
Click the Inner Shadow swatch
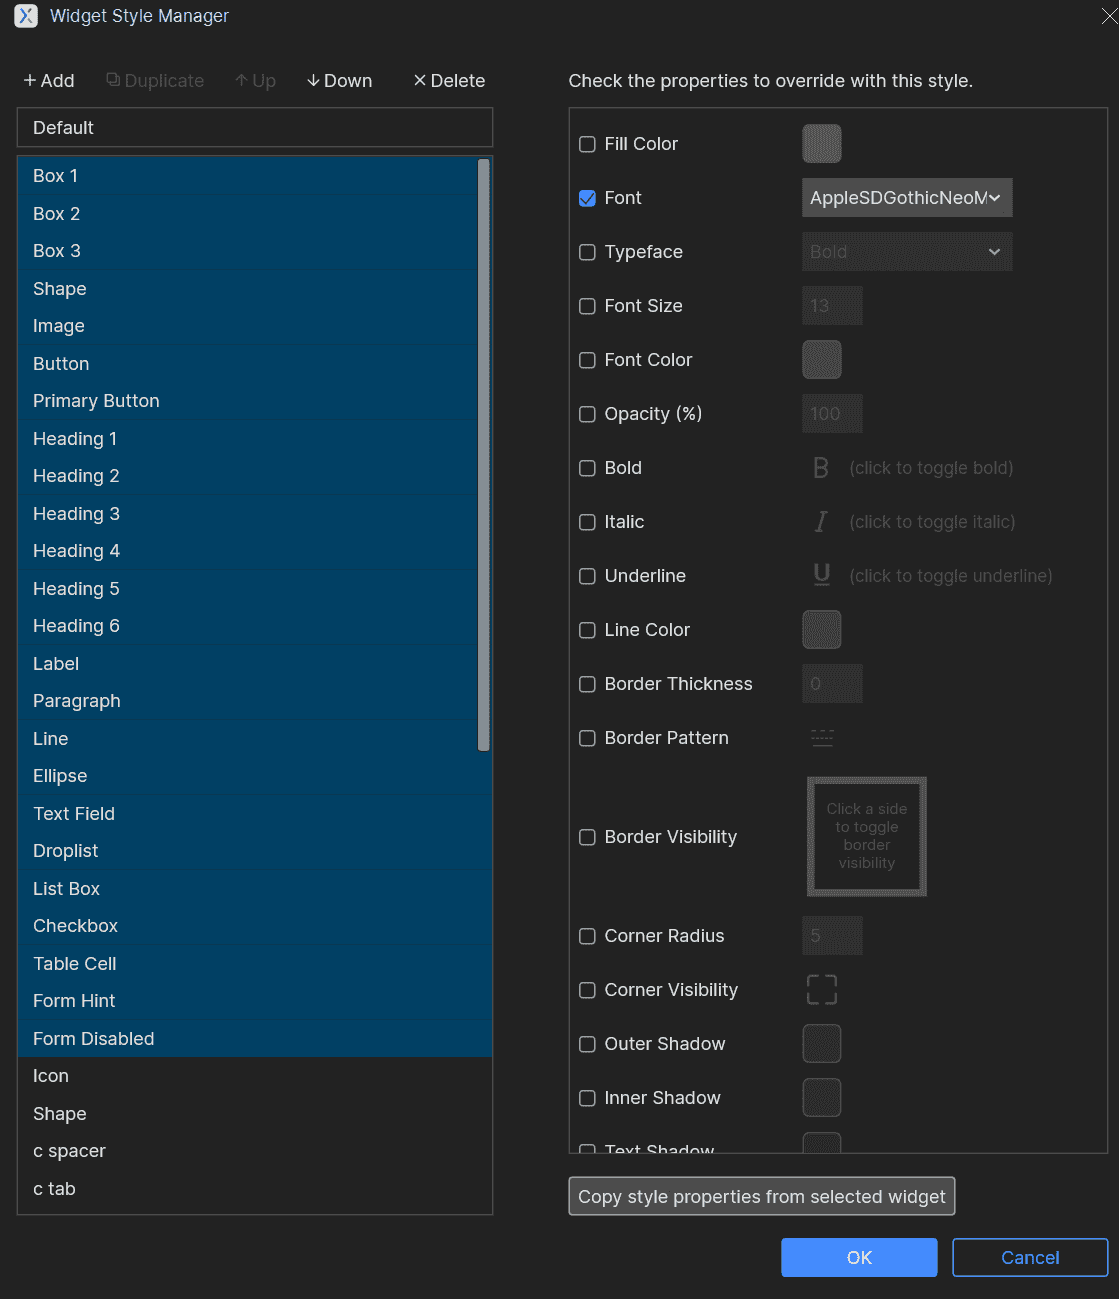(x=822, y=1098)
